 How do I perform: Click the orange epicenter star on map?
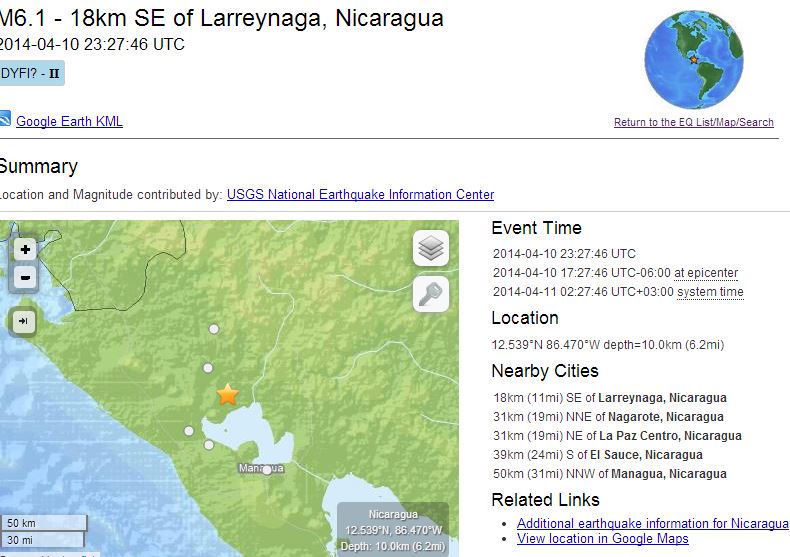coord(228,395)
